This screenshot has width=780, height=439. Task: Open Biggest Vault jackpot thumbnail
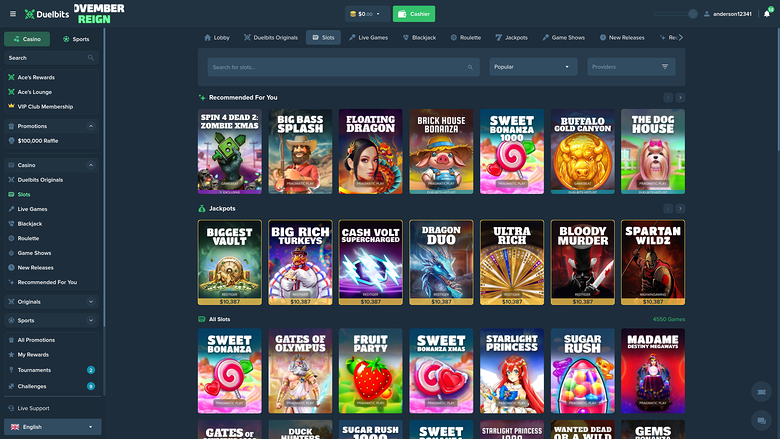click(229, 263)
